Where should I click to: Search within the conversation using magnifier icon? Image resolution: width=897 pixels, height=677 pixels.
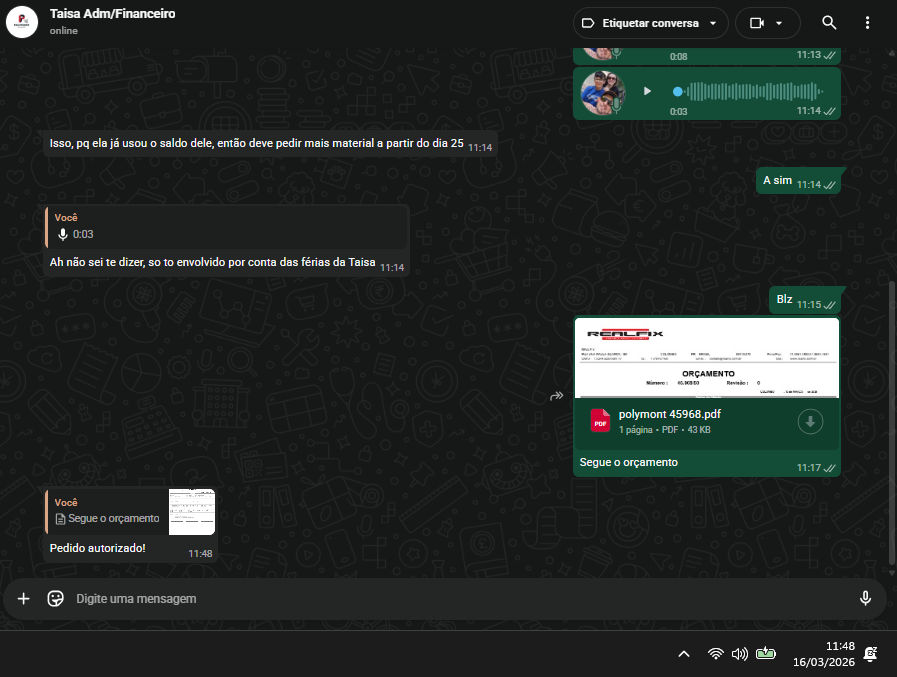point(829,23)
